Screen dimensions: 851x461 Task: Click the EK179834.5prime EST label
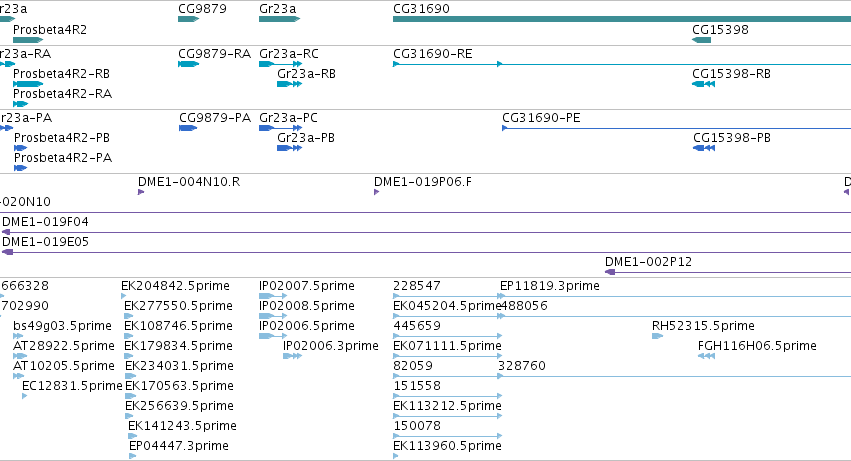click(178, 346)
